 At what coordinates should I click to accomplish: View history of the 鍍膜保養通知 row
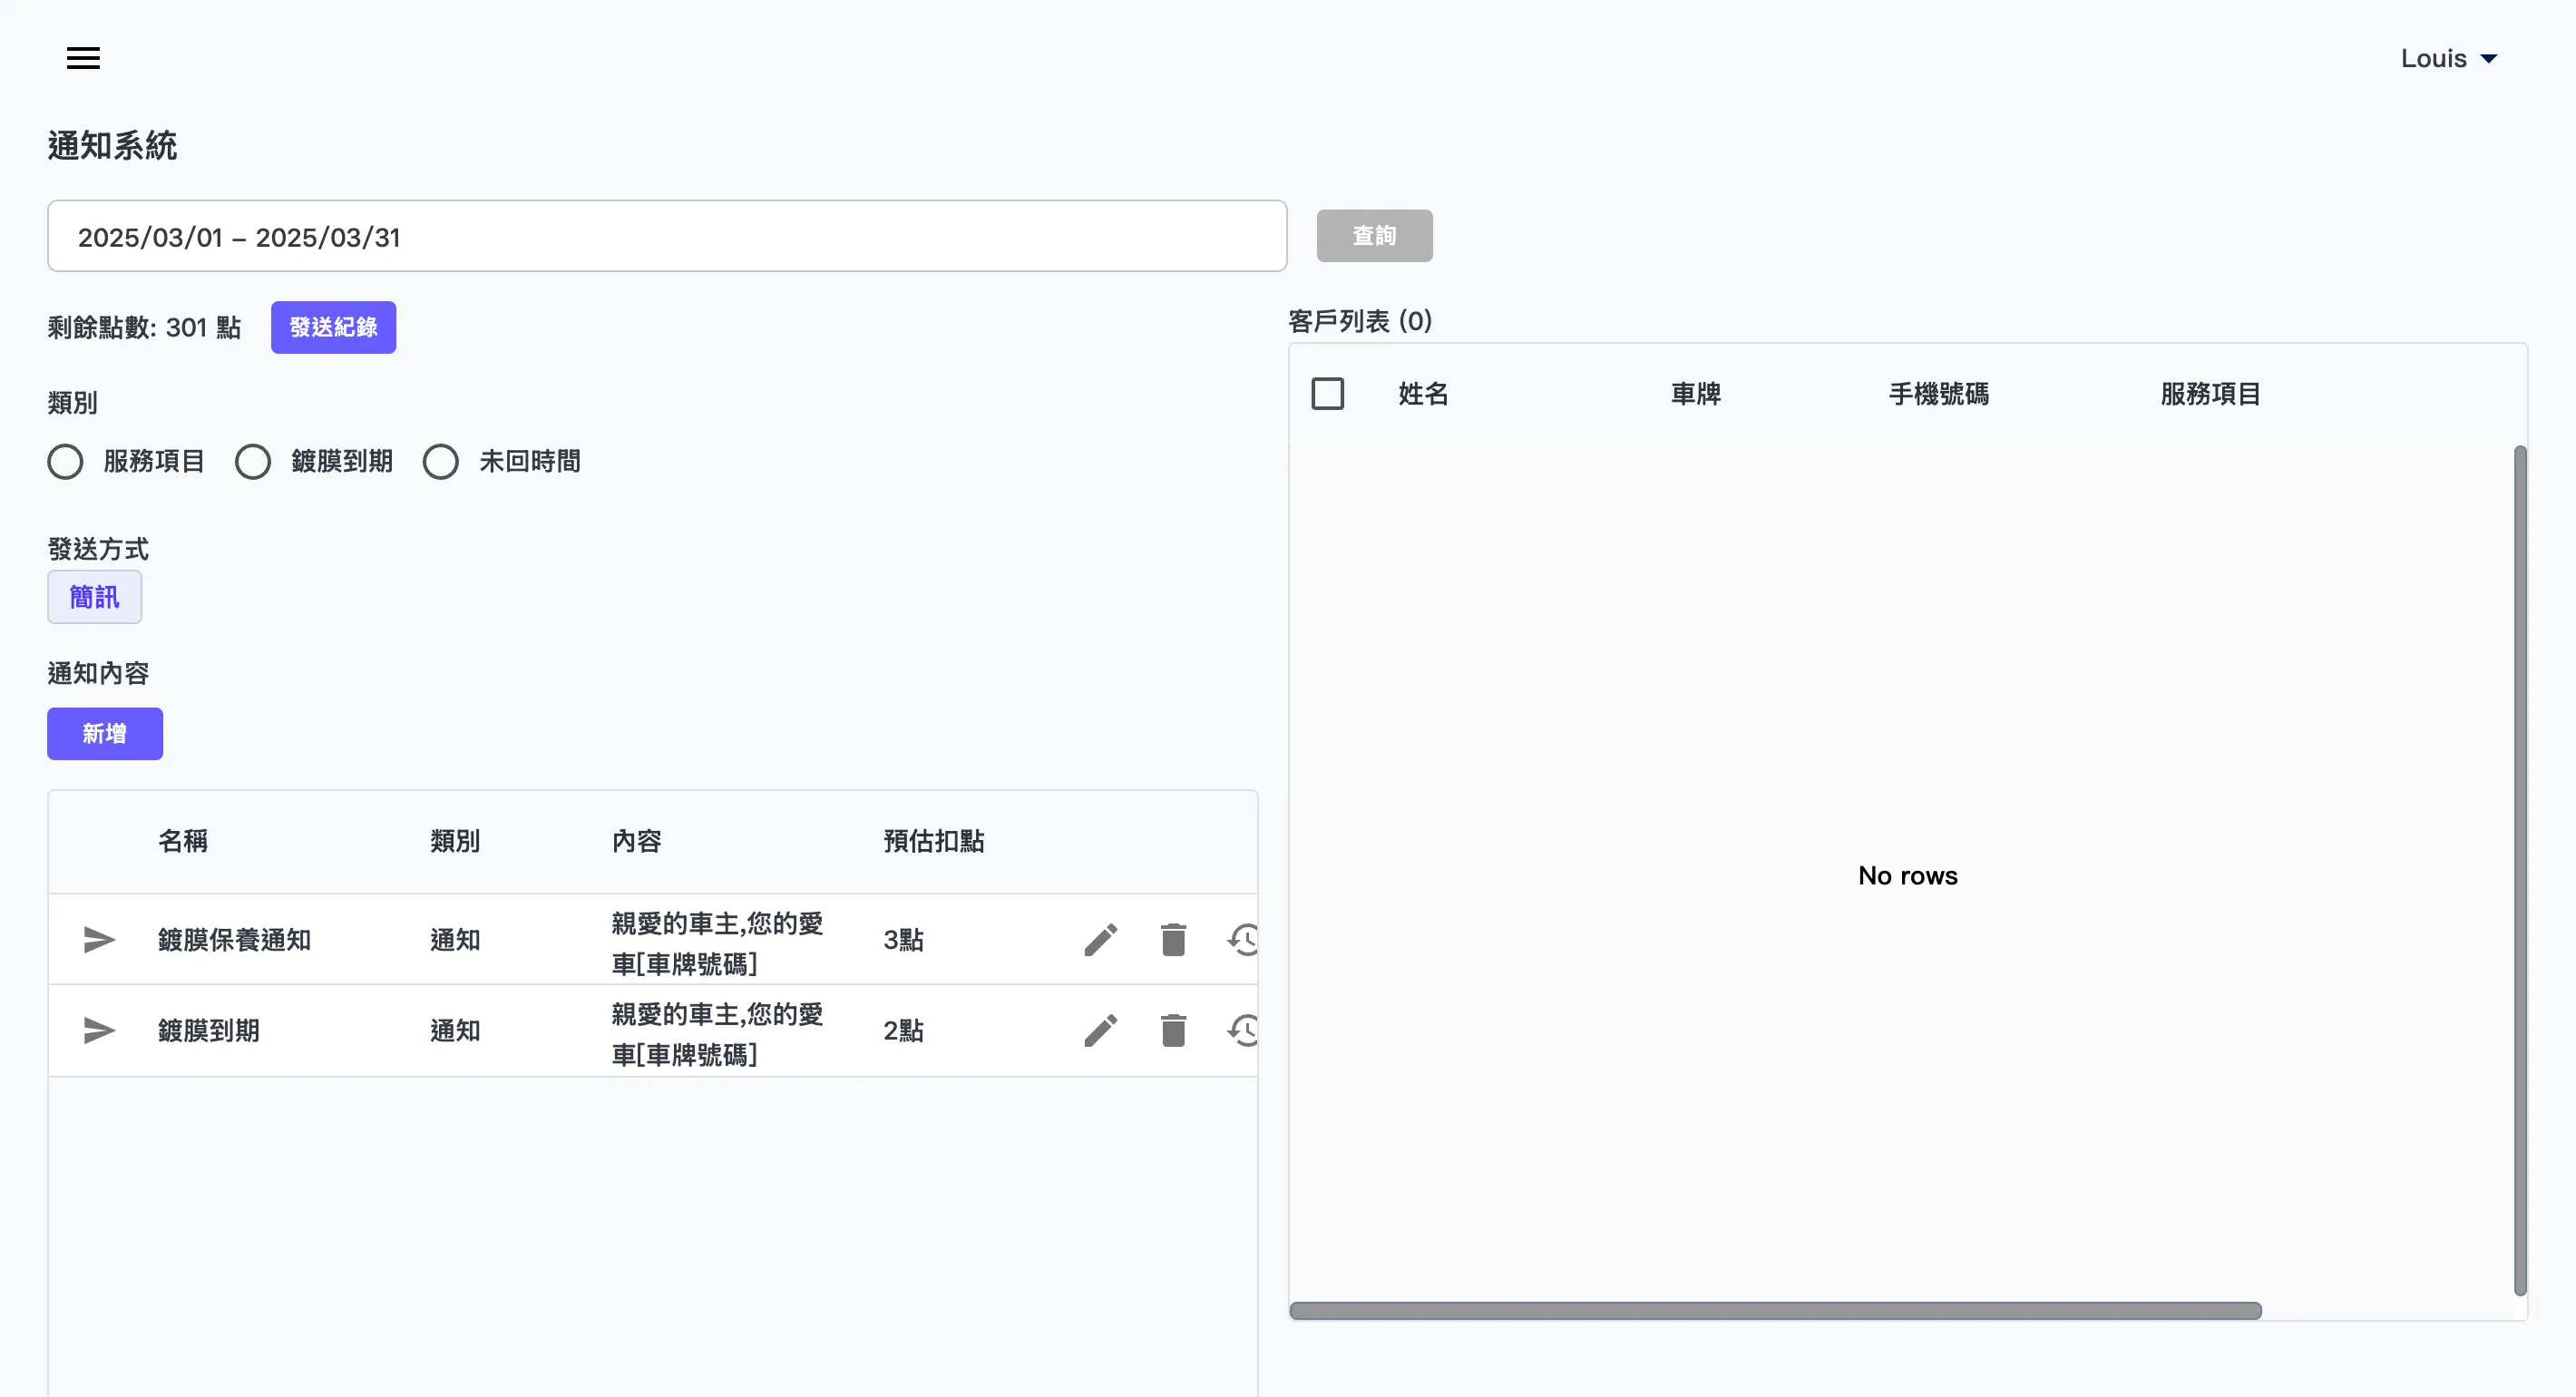(x=1243, y=940)
